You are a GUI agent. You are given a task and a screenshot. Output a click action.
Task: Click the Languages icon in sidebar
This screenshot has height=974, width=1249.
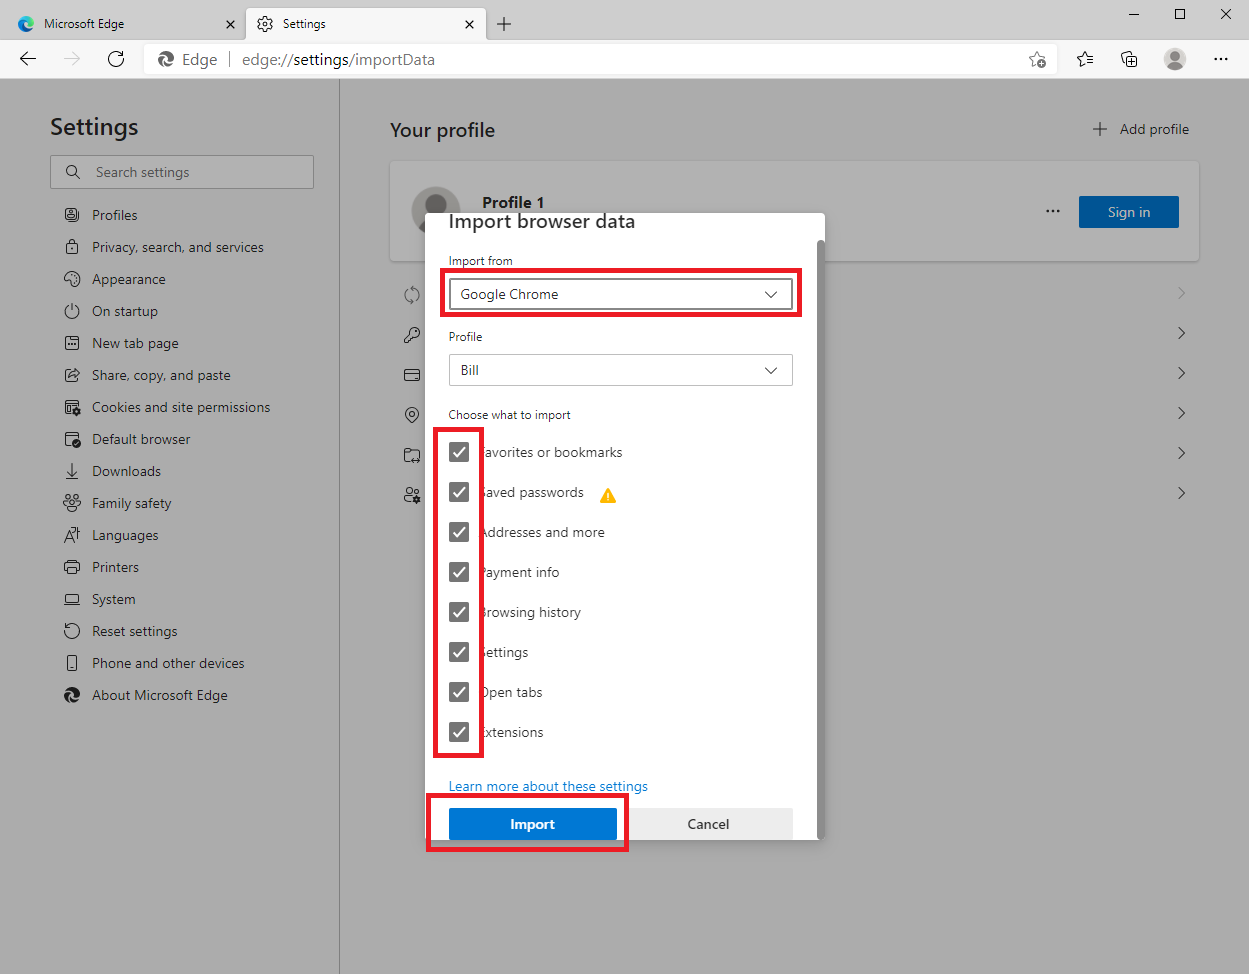pyautogui.click(x=72, y=535)
